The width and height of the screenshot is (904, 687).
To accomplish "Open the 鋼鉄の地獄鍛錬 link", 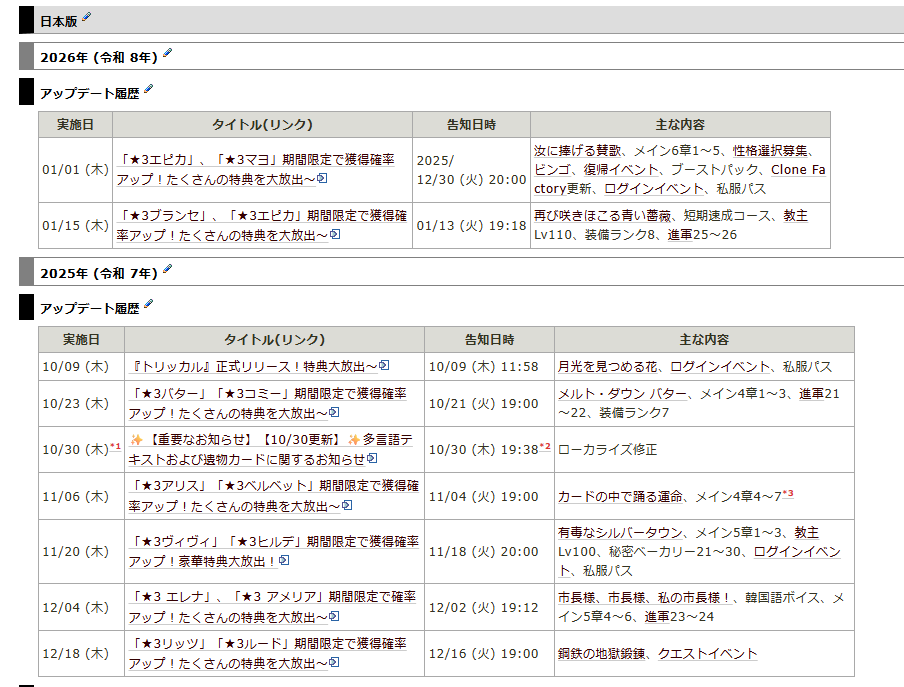I will pos(604,654).
